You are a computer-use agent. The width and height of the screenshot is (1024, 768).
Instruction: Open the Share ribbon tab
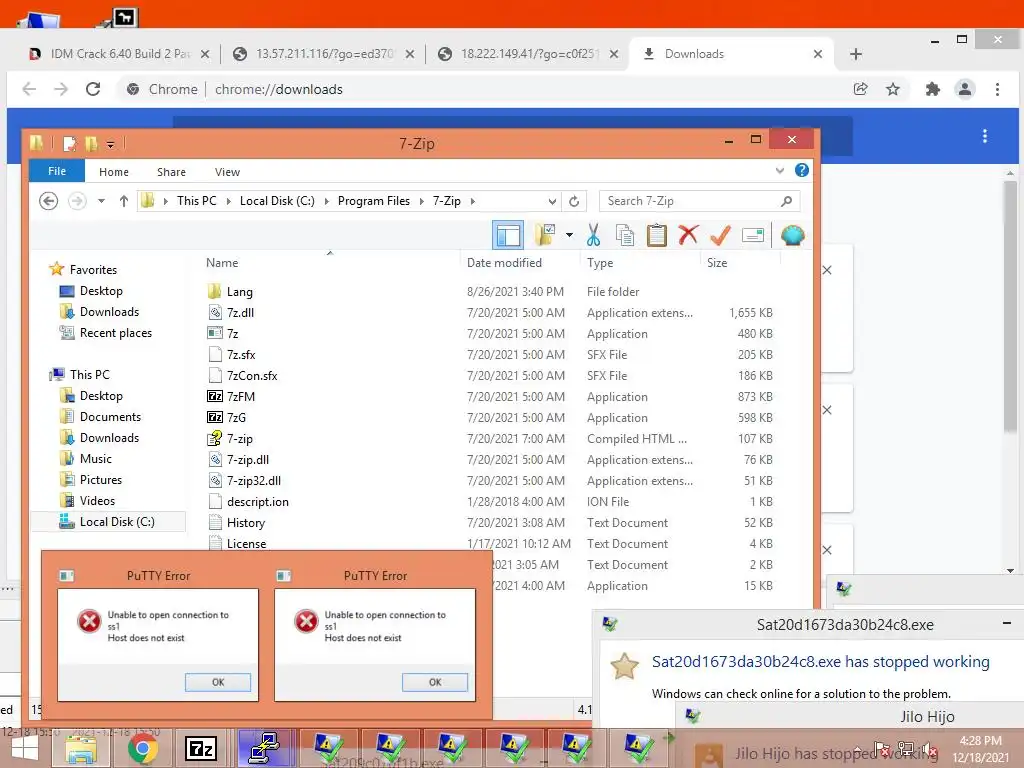click(x=171, y=172)
